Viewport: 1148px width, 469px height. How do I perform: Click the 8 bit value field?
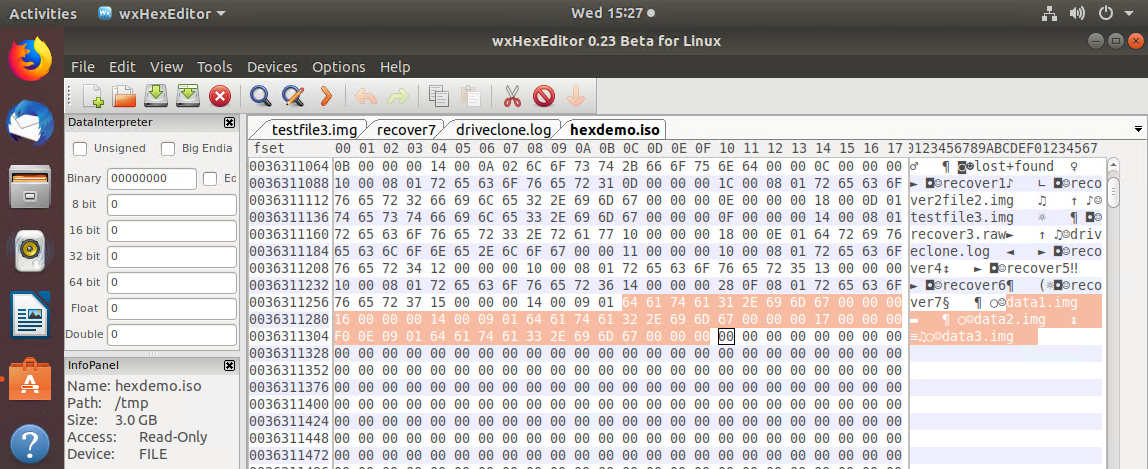[x=172, y=204]
